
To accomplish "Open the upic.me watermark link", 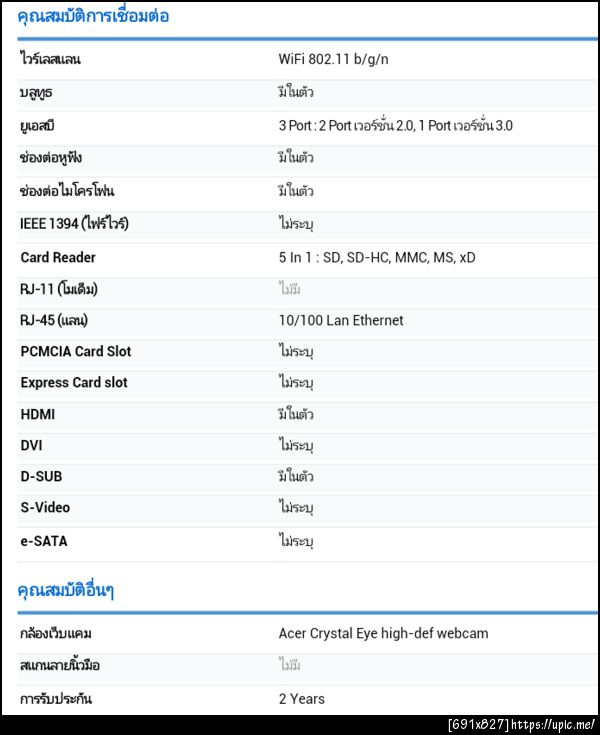I will pos(556,724).
